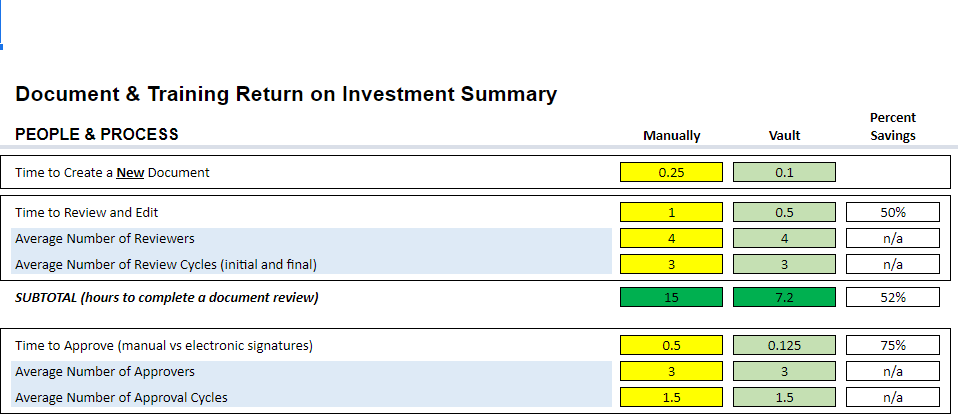The height and width of the screenshot is (415, 958).
Task: Click Vault cell for Average Number of Review Cycles
Action: pos(784,264)
